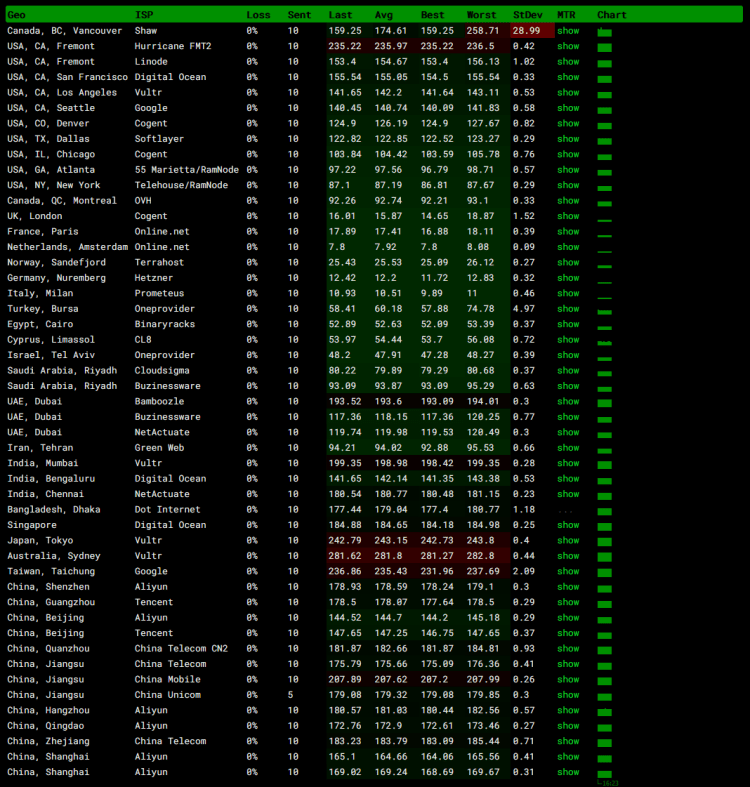Select the 'Prometeus' ISP cell
This screenshot has width=750, height=787.
click(159, 293)
